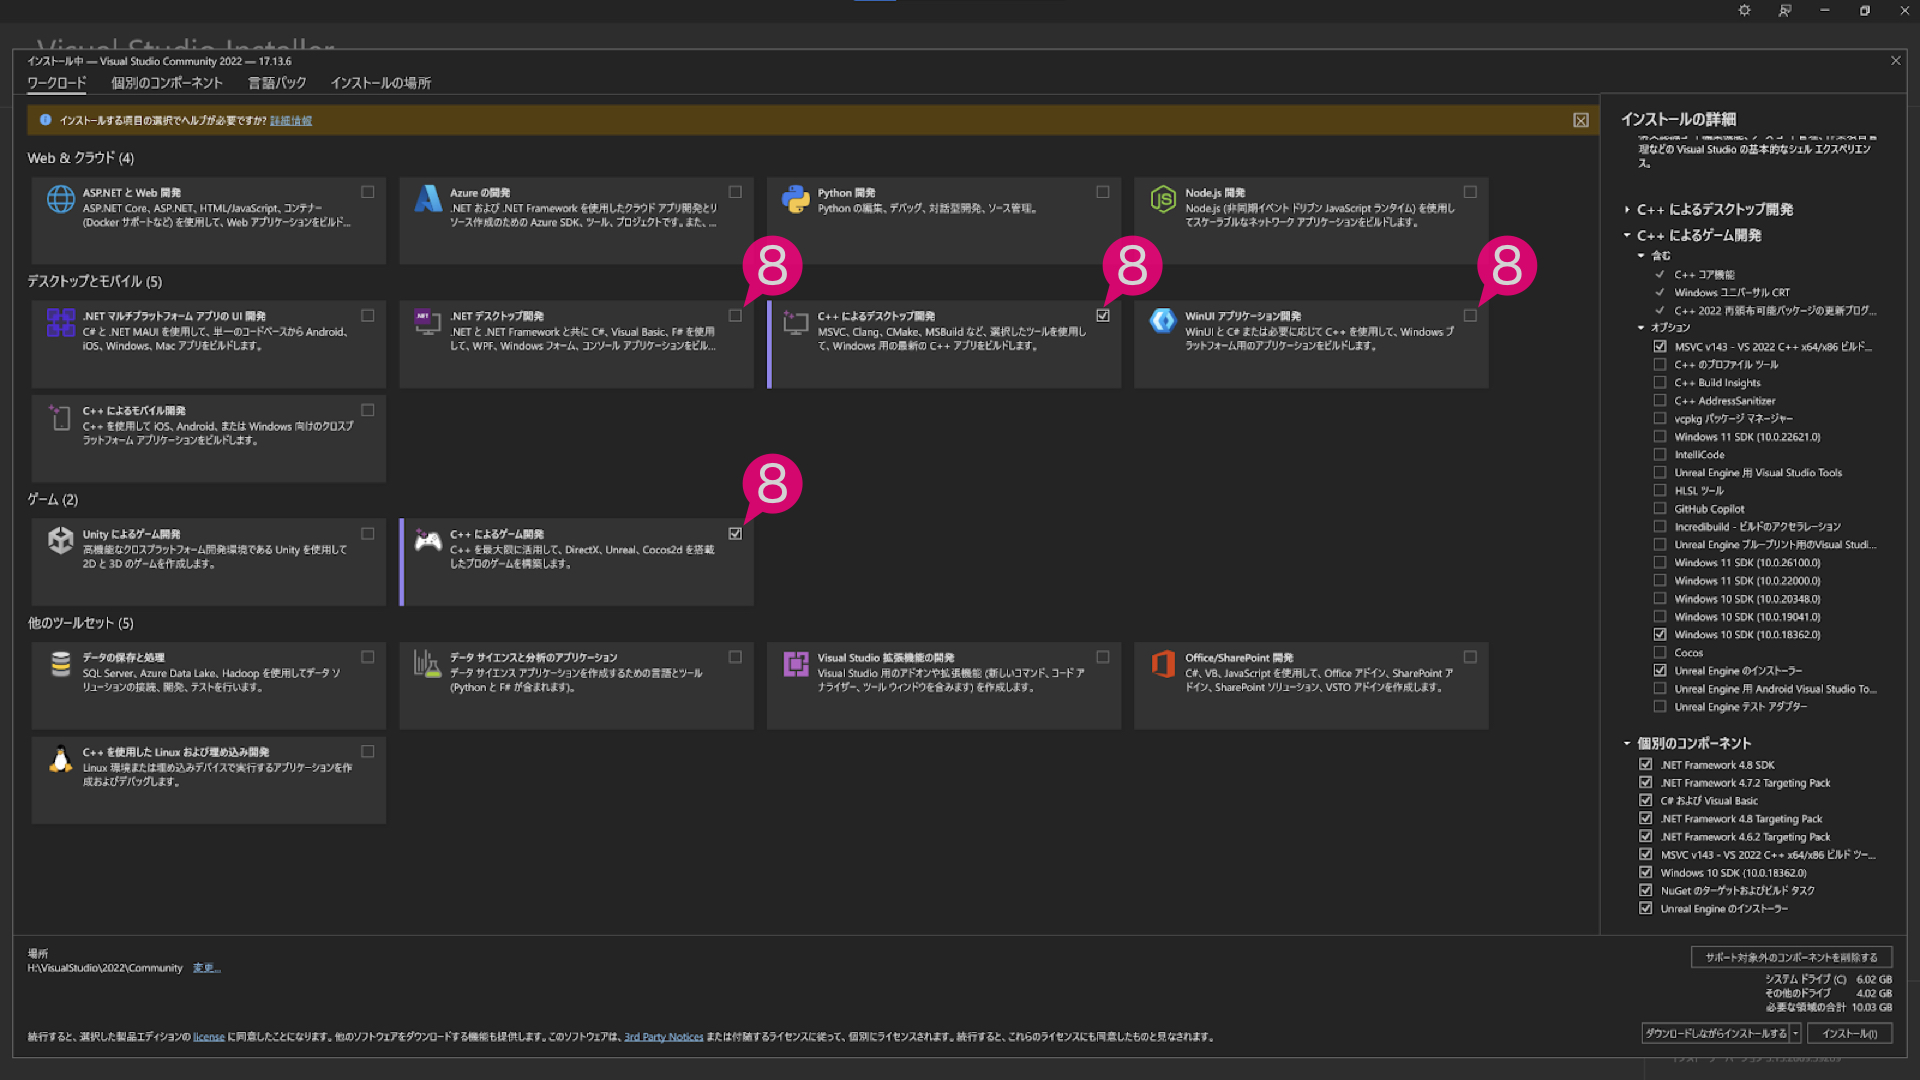Click the Azure development icon
The height and width of the screenshot is (1080, 1920).
pyautogui.click(x=428, y=199)
